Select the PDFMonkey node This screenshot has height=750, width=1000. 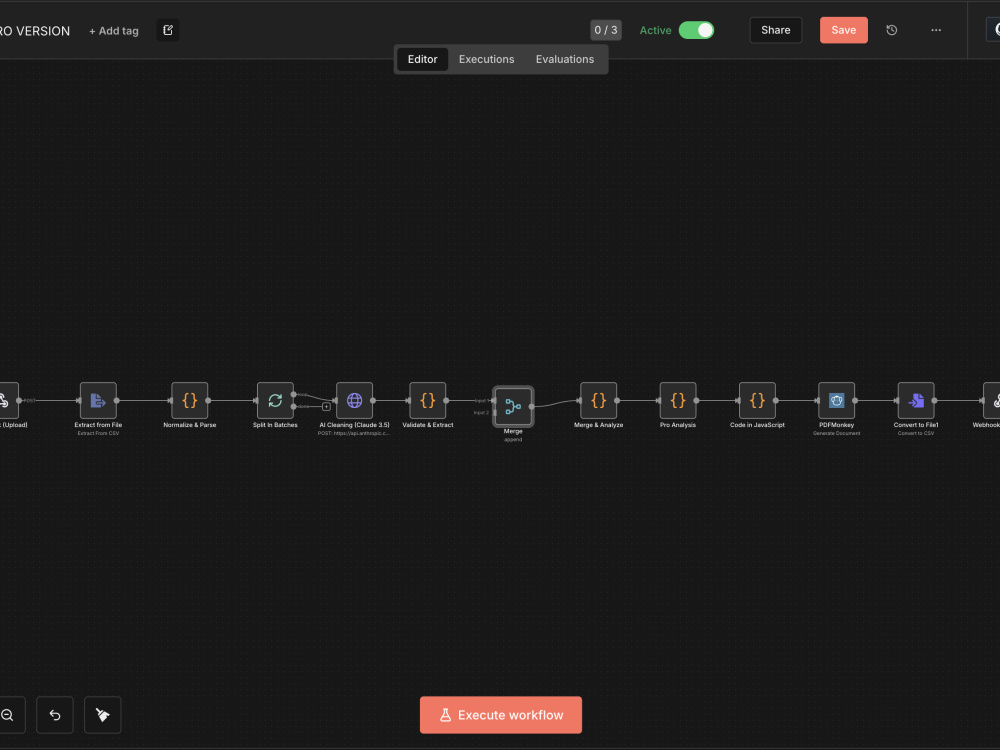[x=836, y=401]
